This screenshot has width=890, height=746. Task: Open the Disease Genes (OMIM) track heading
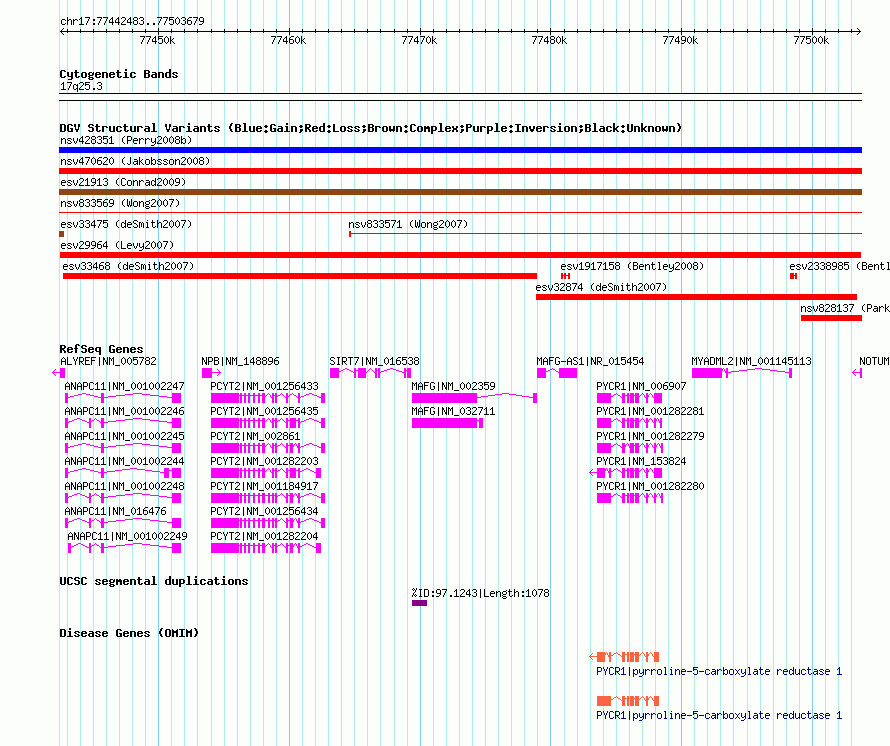coord(129,634)
